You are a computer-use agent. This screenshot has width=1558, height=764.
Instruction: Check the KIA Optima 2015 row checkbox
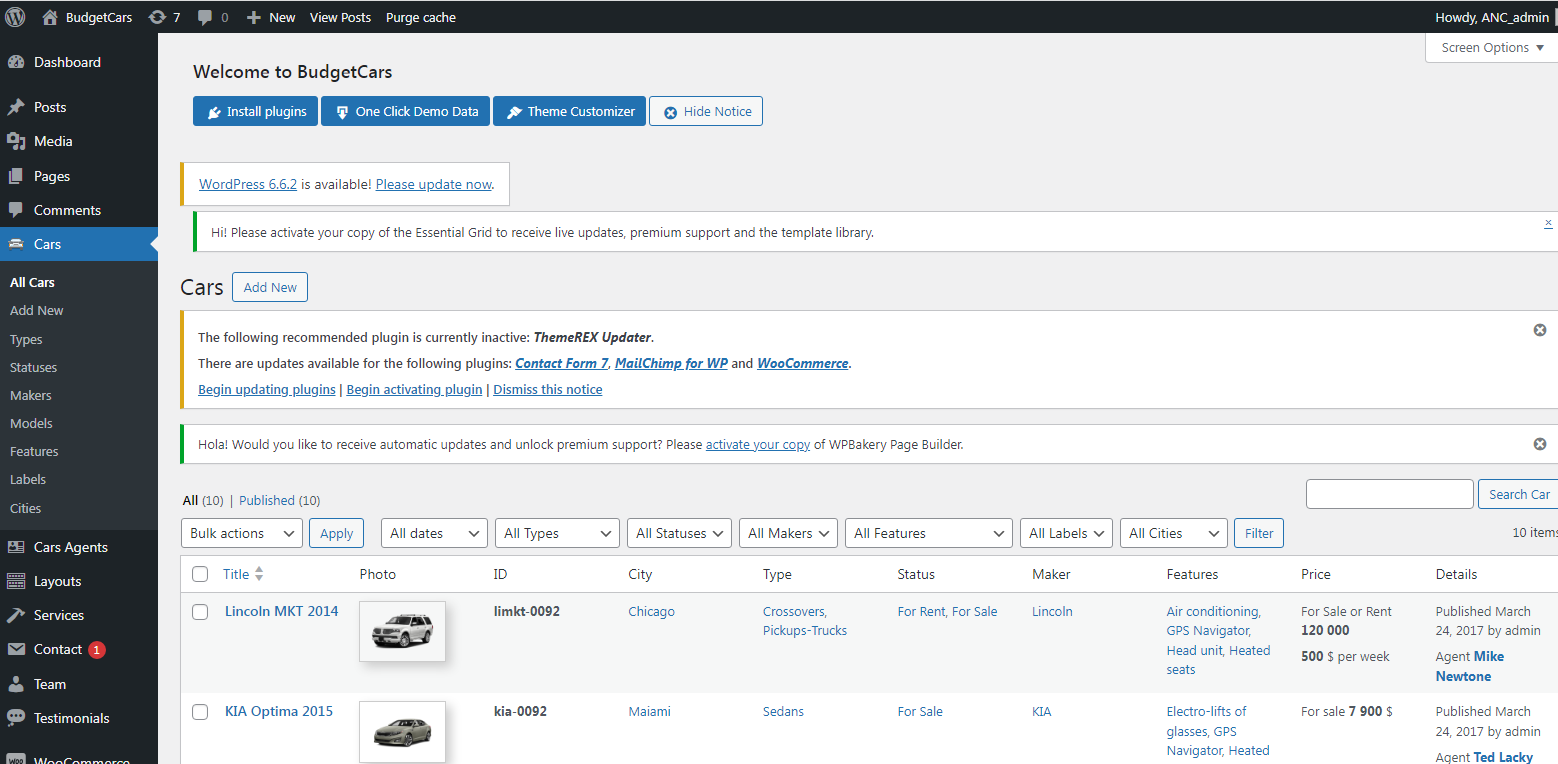(200, 711)
